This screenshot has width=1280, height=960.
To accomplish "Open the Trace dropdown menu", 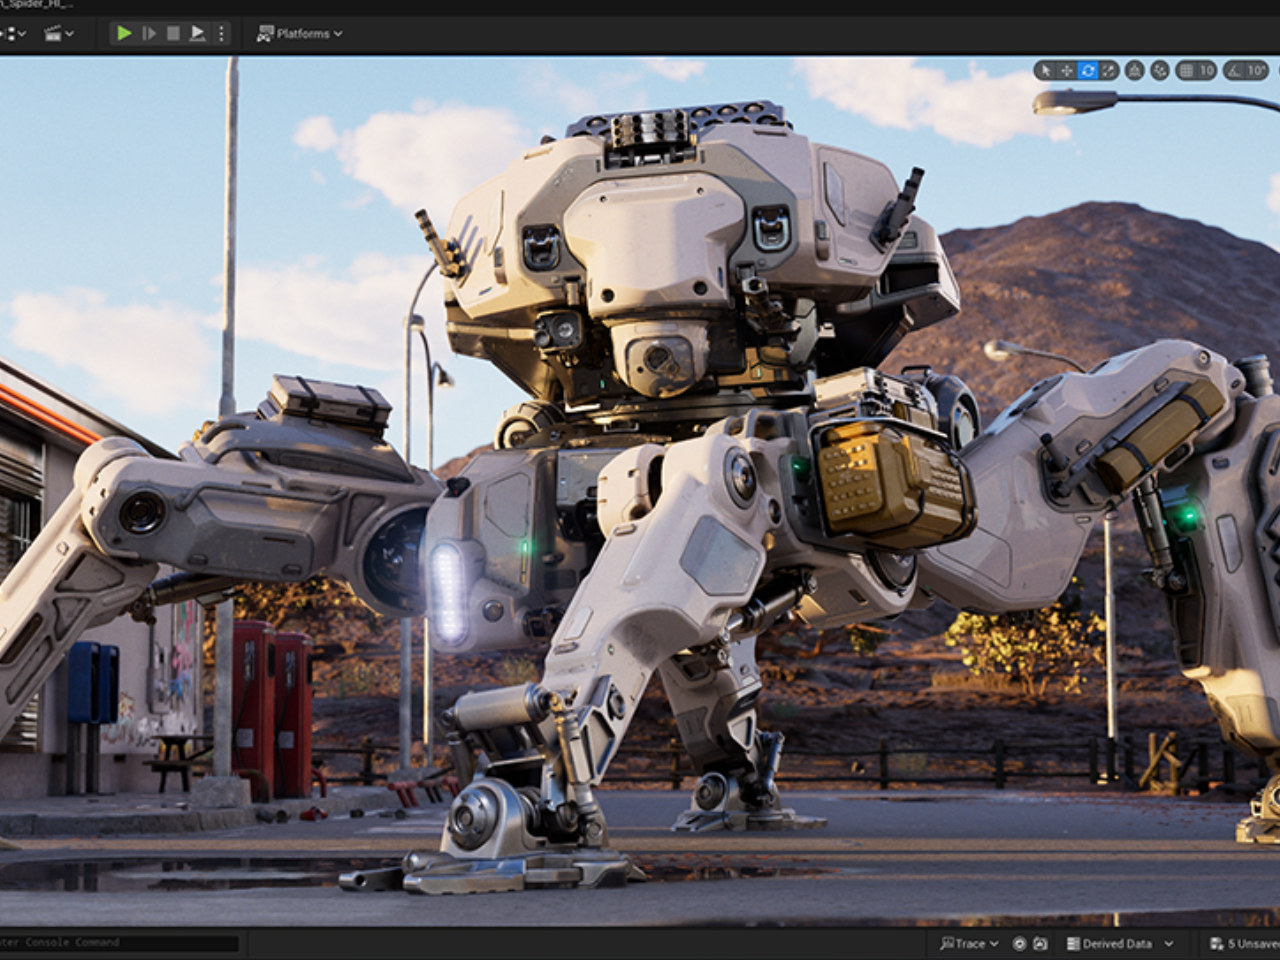I will click(993, 943).
